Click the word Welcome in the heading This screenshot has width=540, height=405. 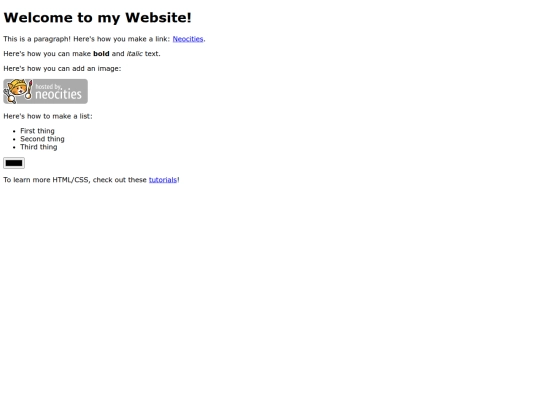[38, 18]
